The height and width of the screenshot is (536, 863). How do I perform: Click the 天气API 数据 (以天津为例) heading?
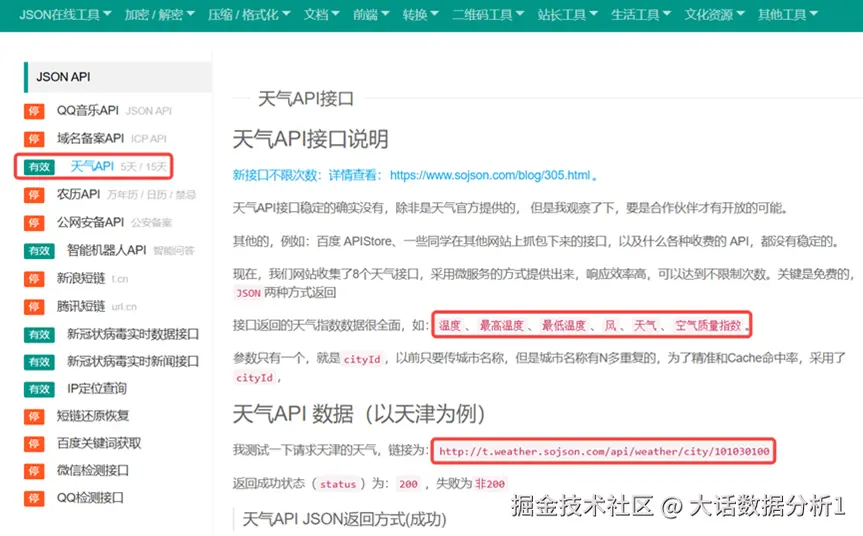click(x=359, y=414)
